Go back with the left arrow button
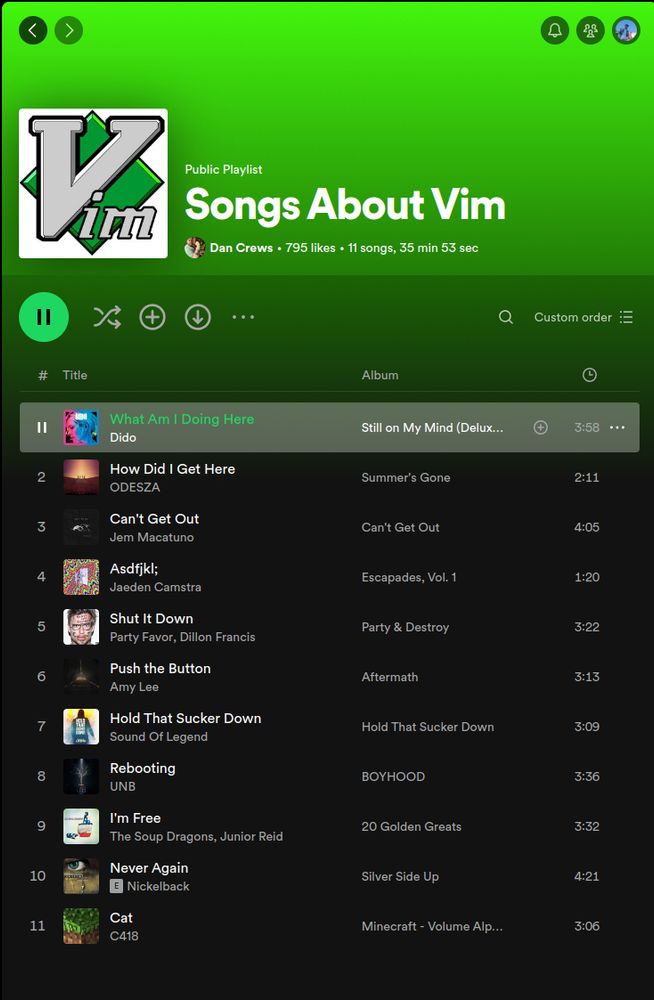654x1000 pixels. point(33,30)
